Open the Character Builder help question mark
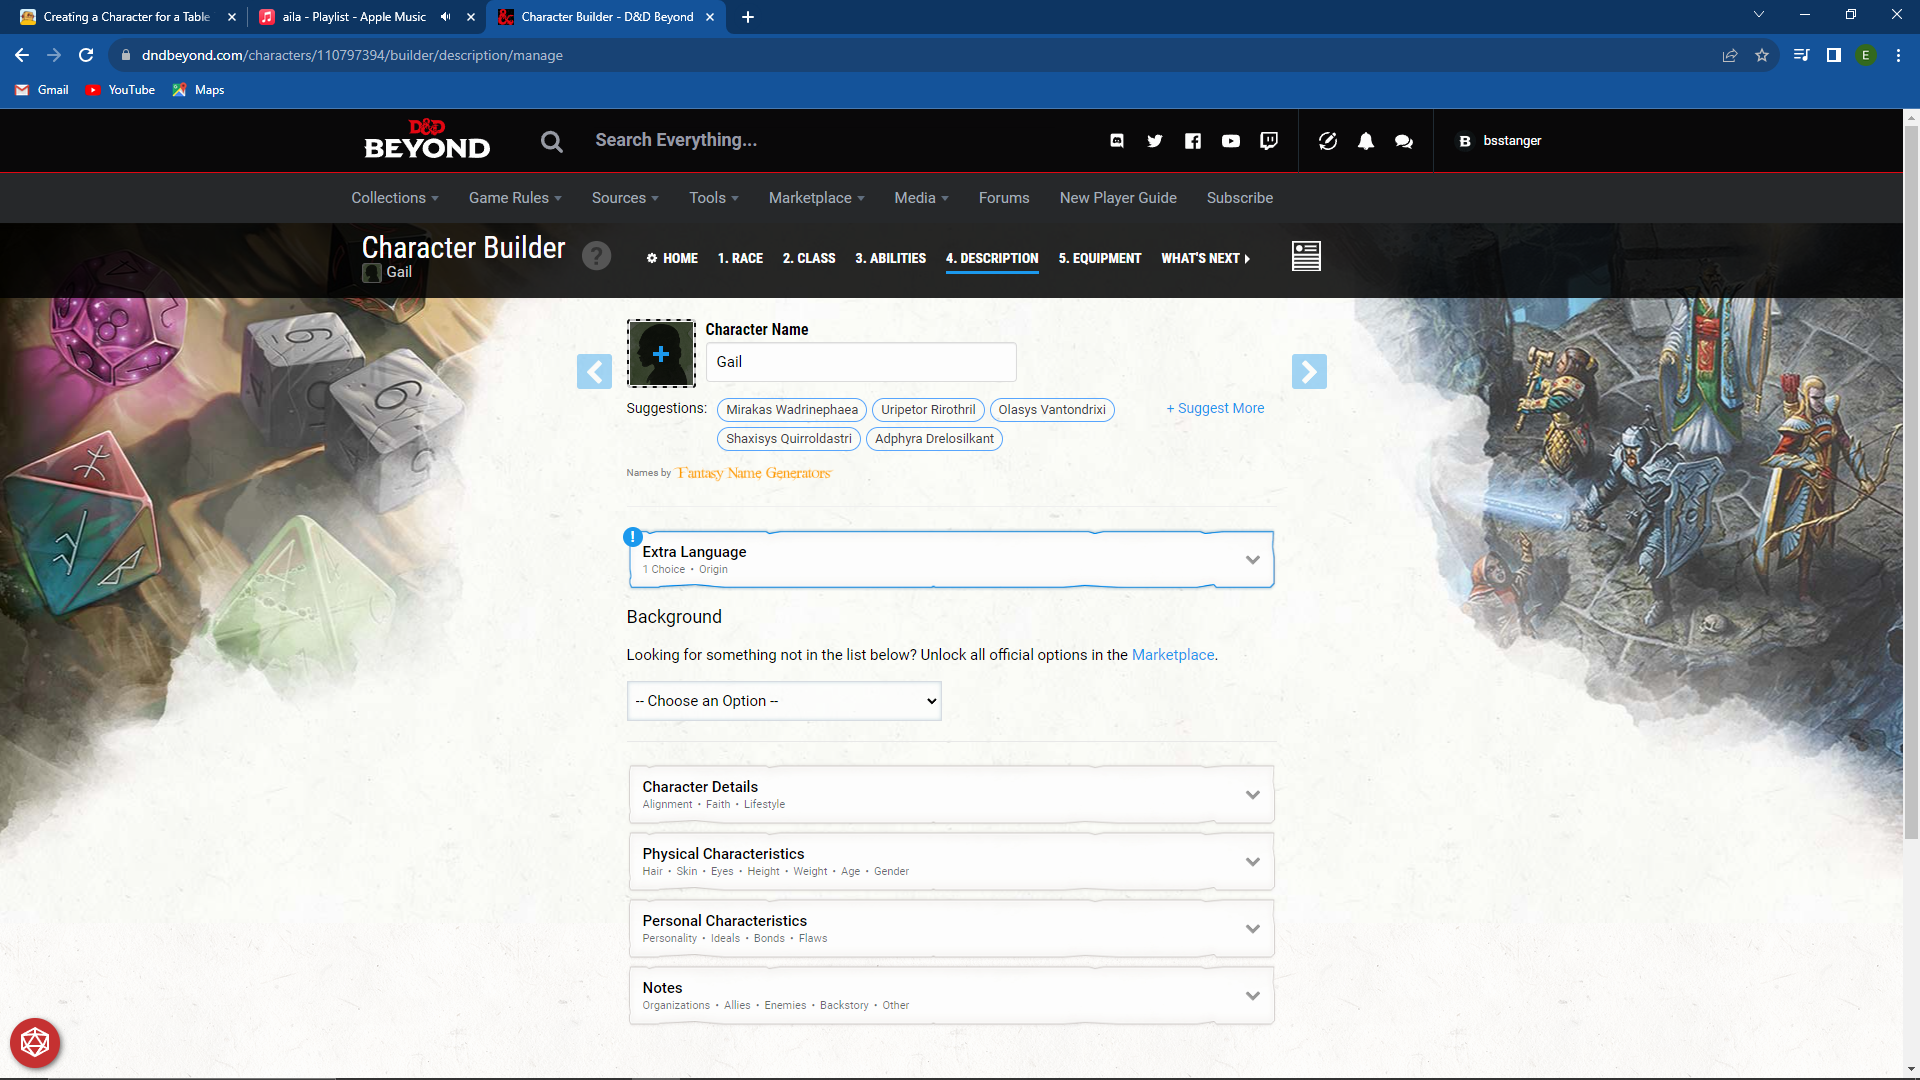Image resolution: width=1920 pixels, height=1080 pixels. pos(597,256)
